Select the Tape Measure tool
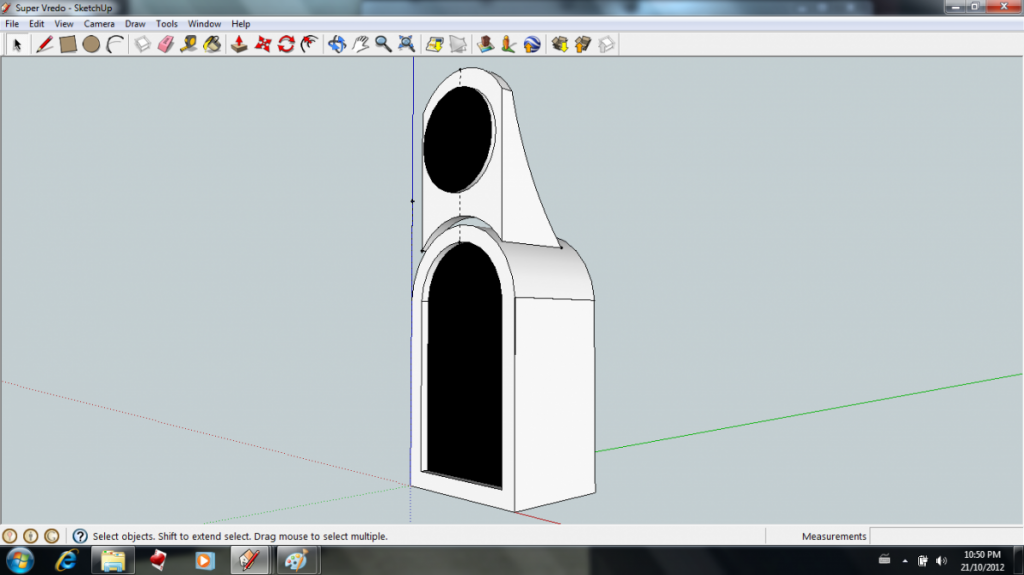1024x575 pixels. [189, 44]
